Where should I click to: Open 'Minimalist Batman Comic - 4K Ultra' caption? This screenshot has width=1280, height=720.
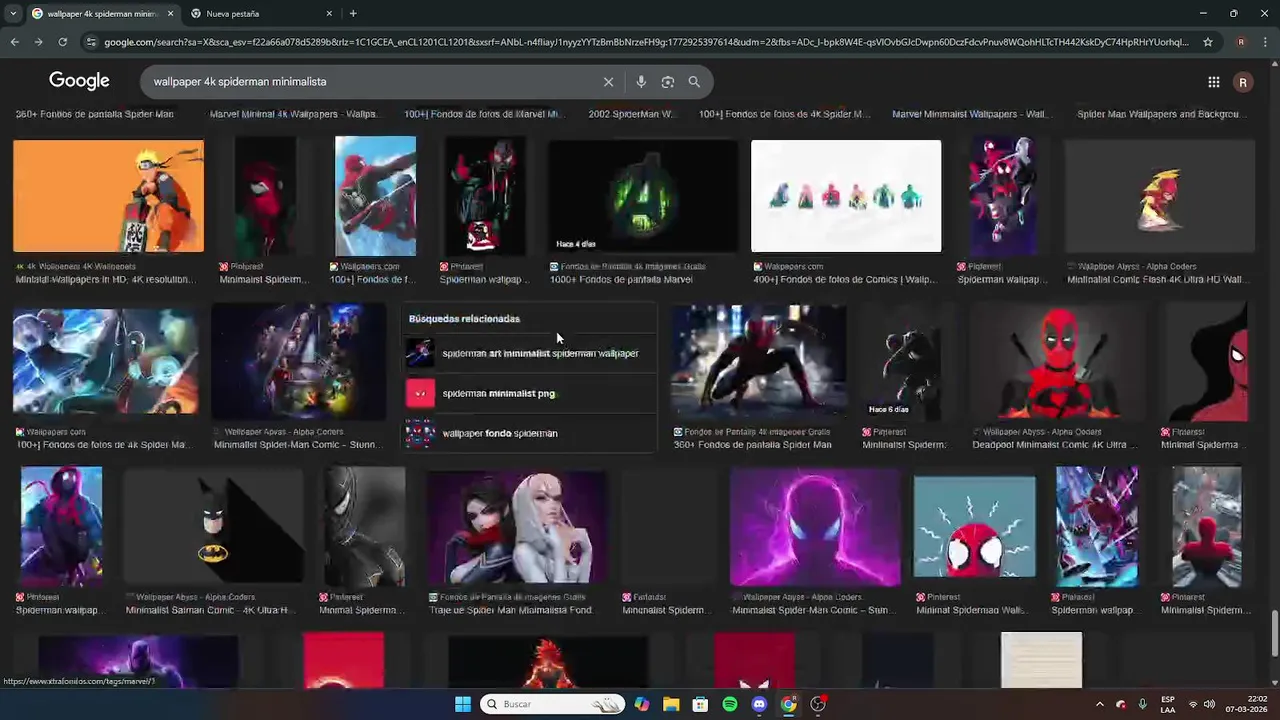tap(208, 610)
